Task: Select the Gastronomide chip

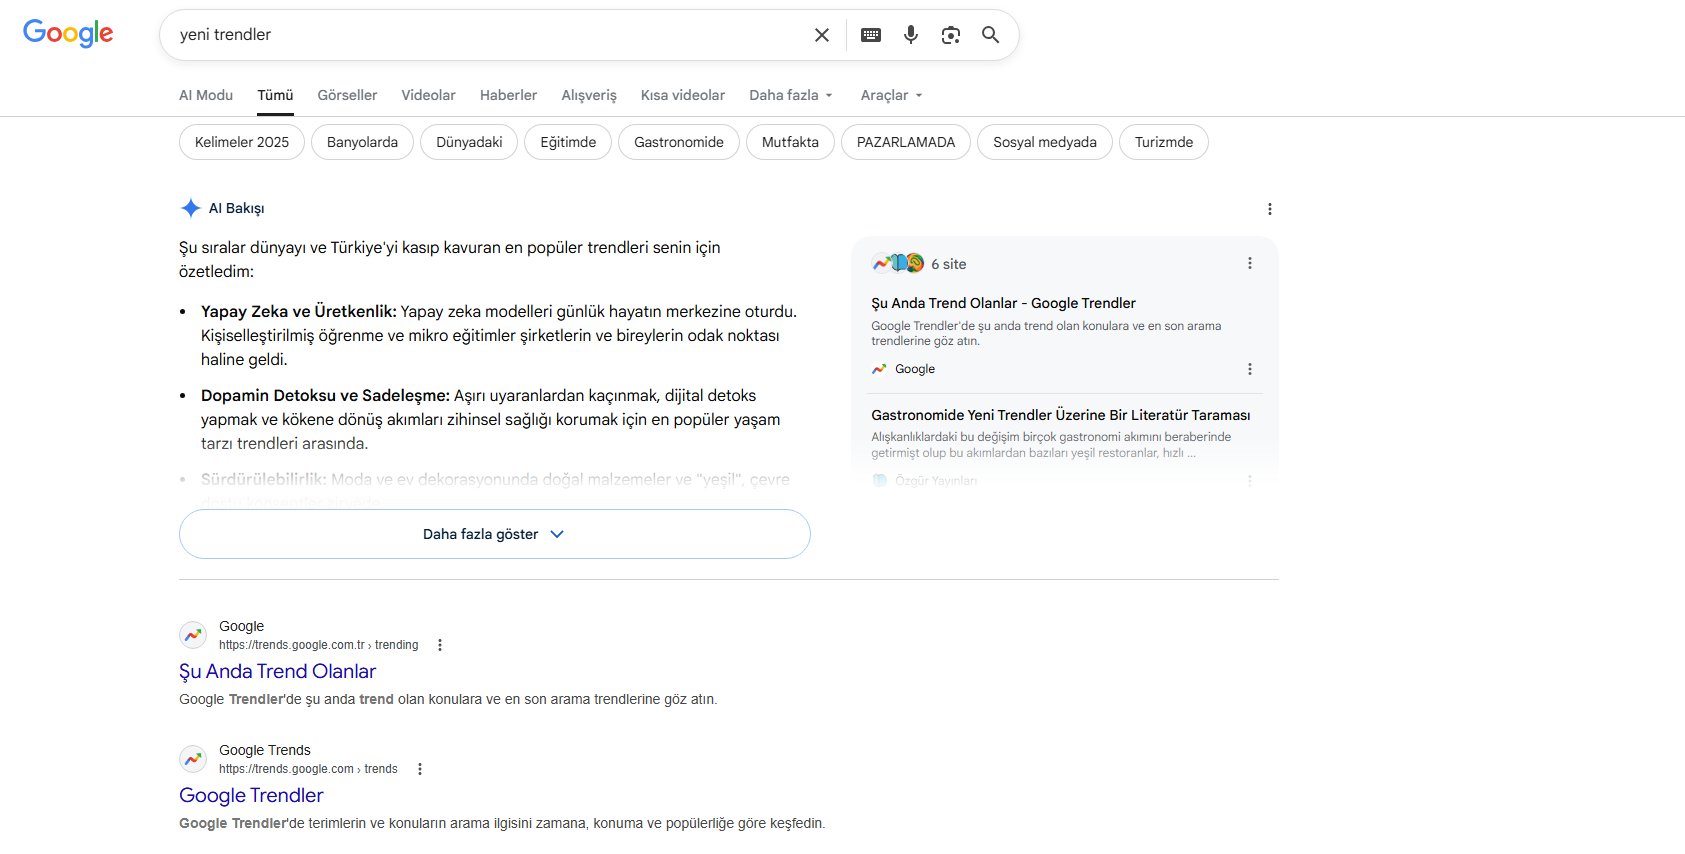Action: (x=679, y=142)
